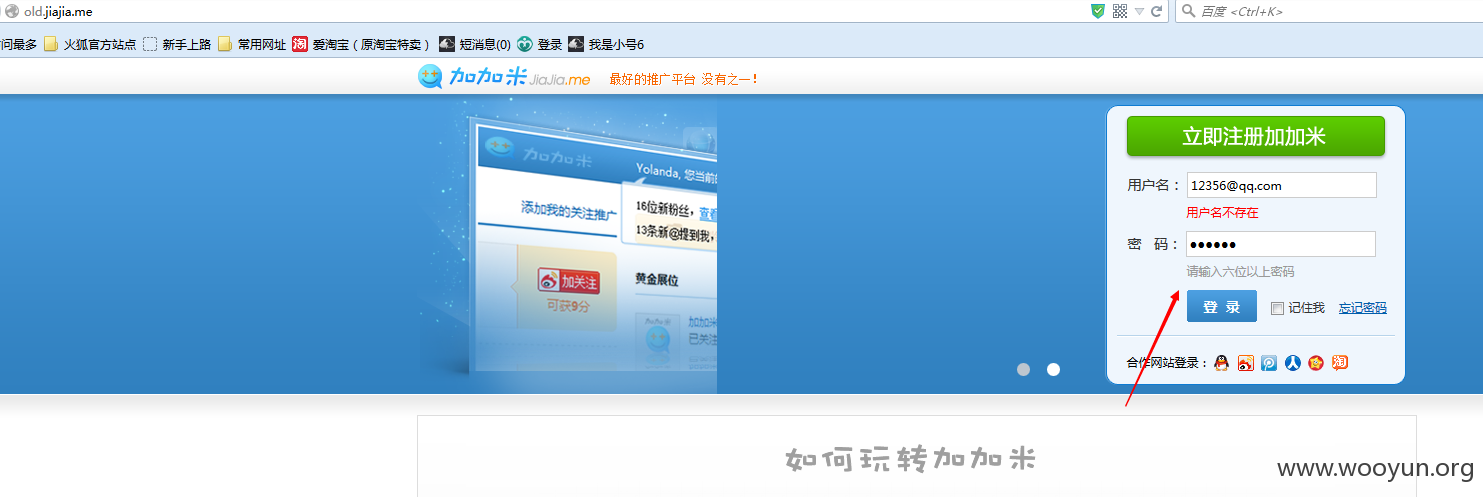The width and height of the screenshot is (1483, 497).
Task: Open the 我是小号6 bookmark
Action: 606,44
